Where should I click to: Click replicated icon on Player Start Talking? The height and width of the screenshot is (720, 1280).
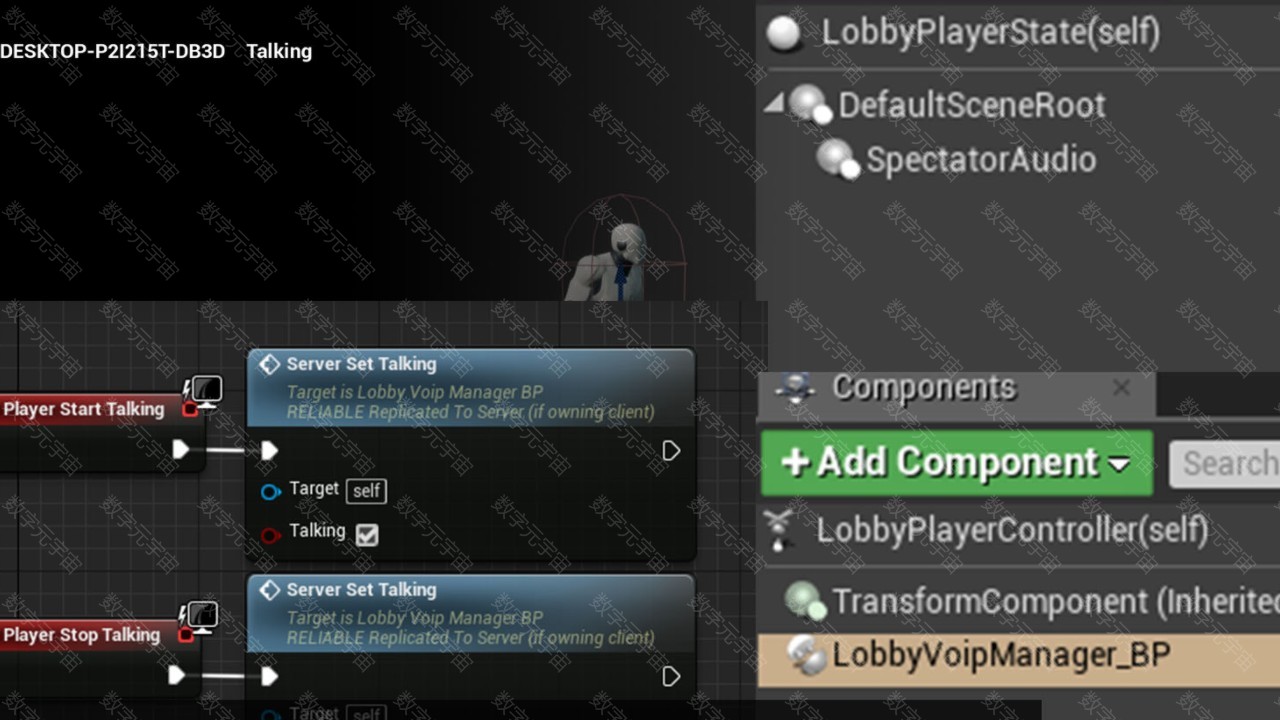[203, 392]
